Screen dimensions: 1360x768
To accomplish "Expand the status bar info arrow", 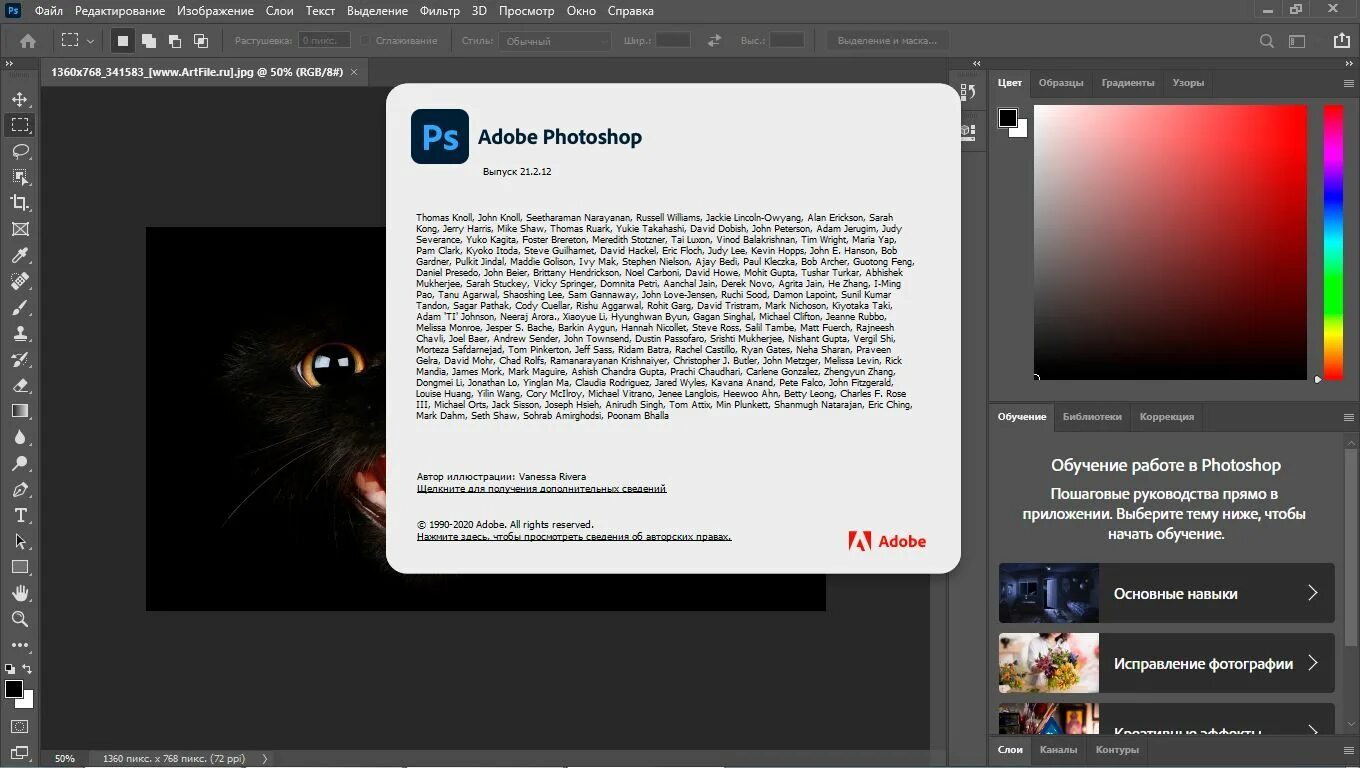I will [x=265, y=759].
